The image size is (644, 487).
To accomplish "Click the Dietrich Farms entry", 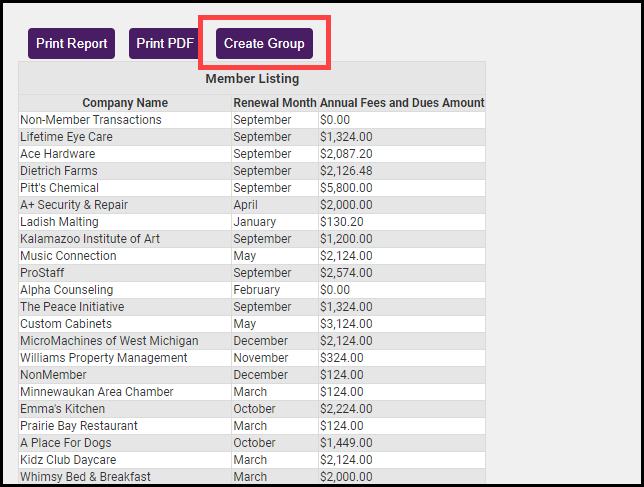I will coord(59,171).
